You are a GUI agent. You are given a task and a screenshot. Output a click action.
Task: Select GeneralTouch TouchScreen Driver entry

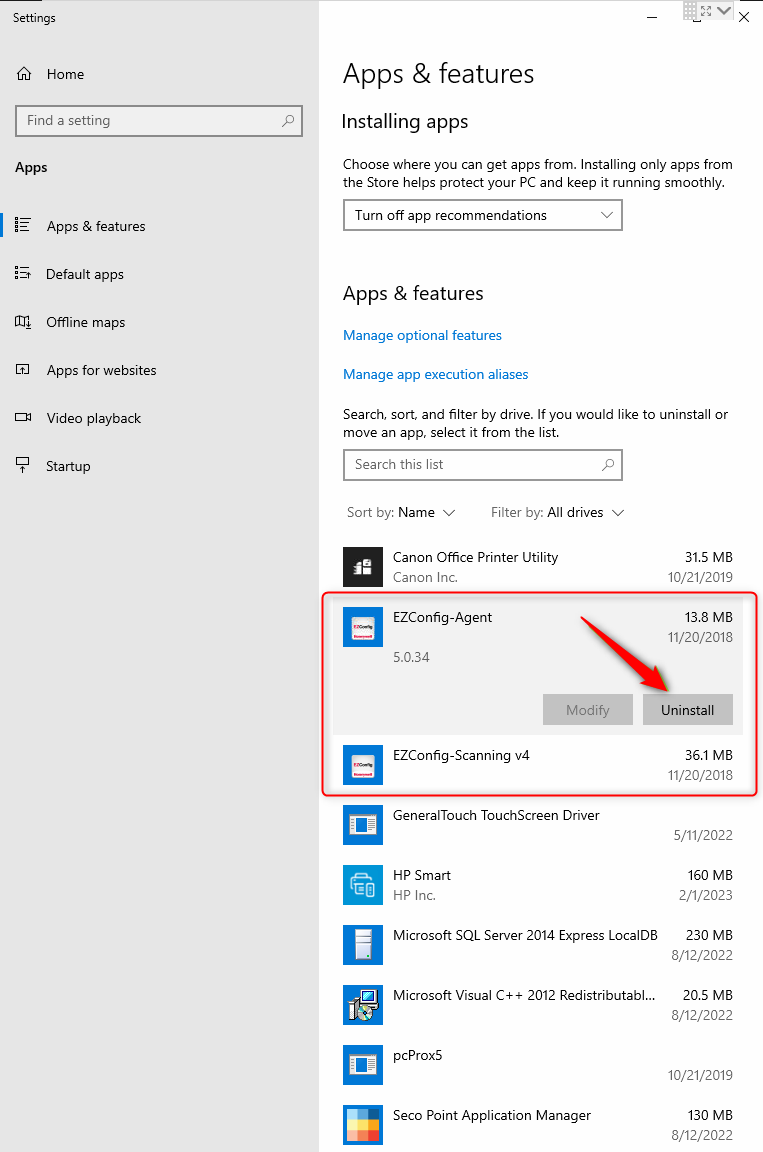click(538, 825)
